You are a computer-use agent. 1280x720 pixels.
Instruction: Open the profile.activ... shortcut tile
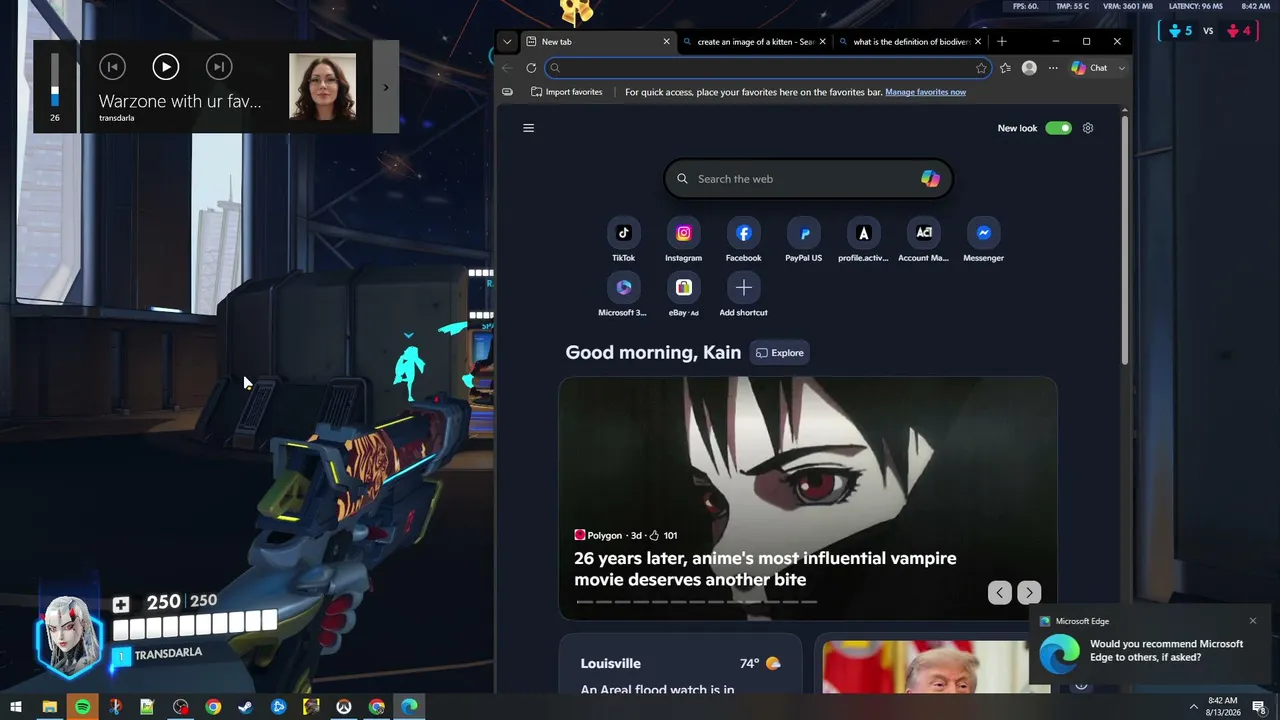[x=863, y=241]
